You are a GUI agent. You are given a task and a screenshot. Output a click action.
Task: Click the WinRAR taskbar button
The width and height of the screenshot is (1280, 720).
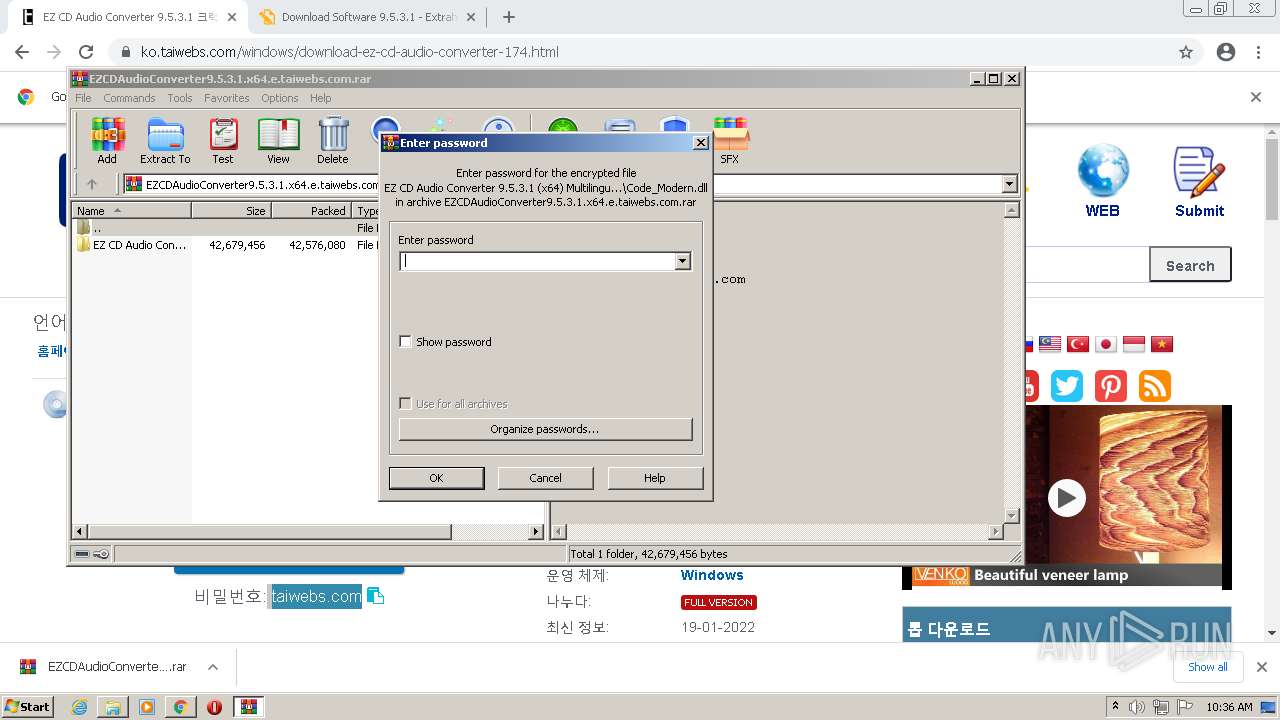(248, 707)
